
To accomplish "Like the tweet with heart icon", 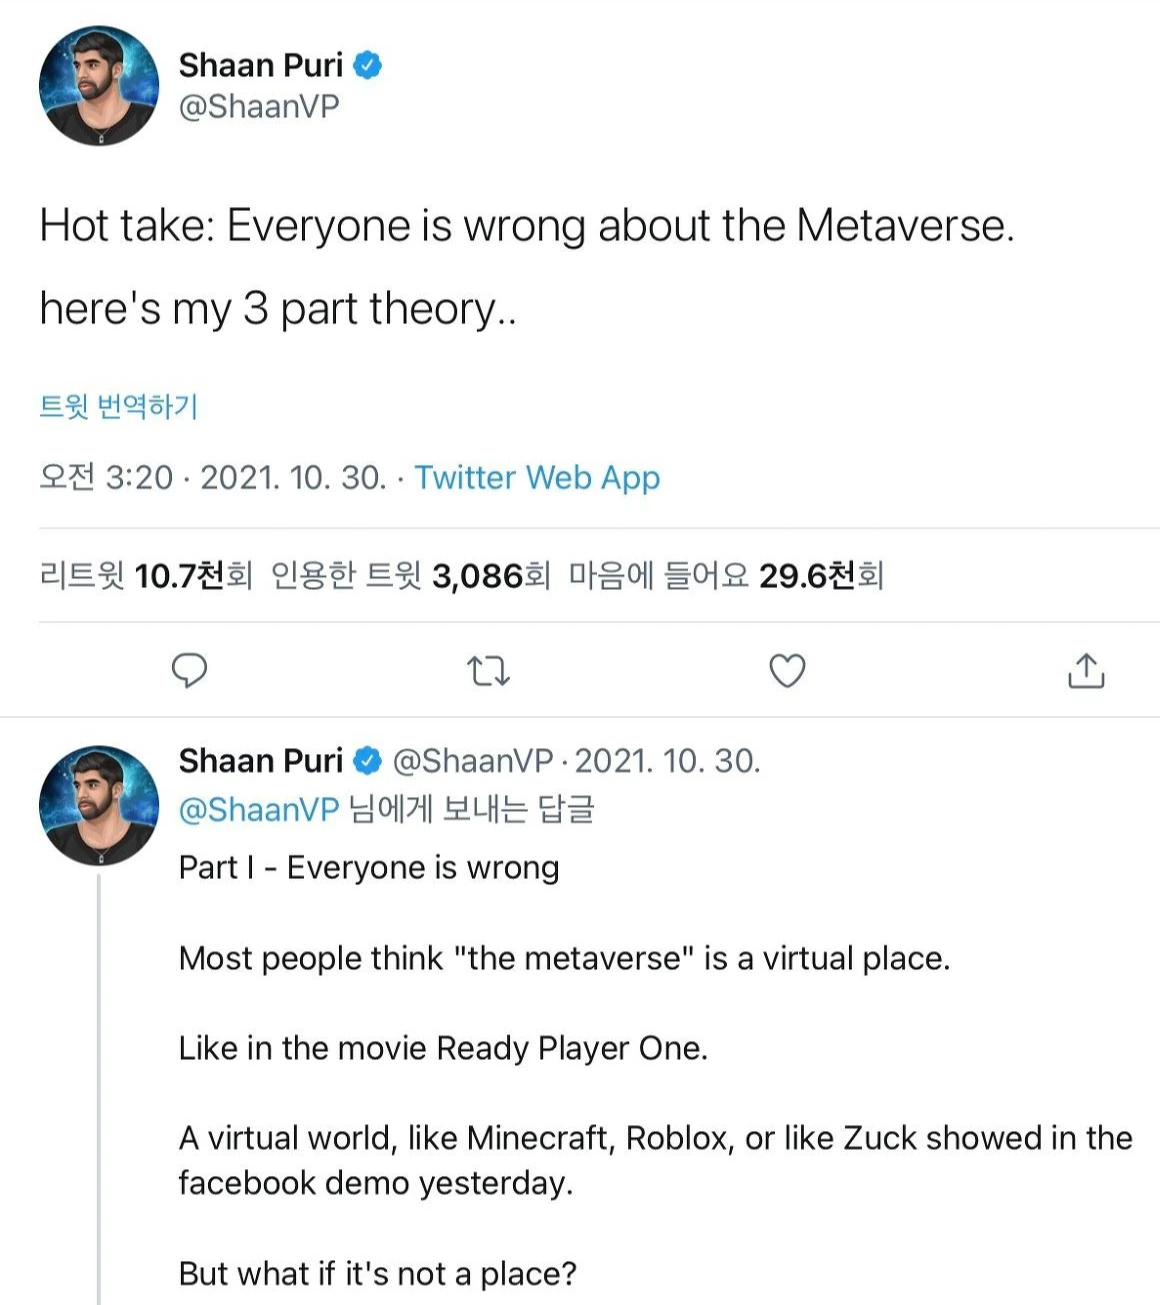I will pyautogui.click(x=787, y=670).
